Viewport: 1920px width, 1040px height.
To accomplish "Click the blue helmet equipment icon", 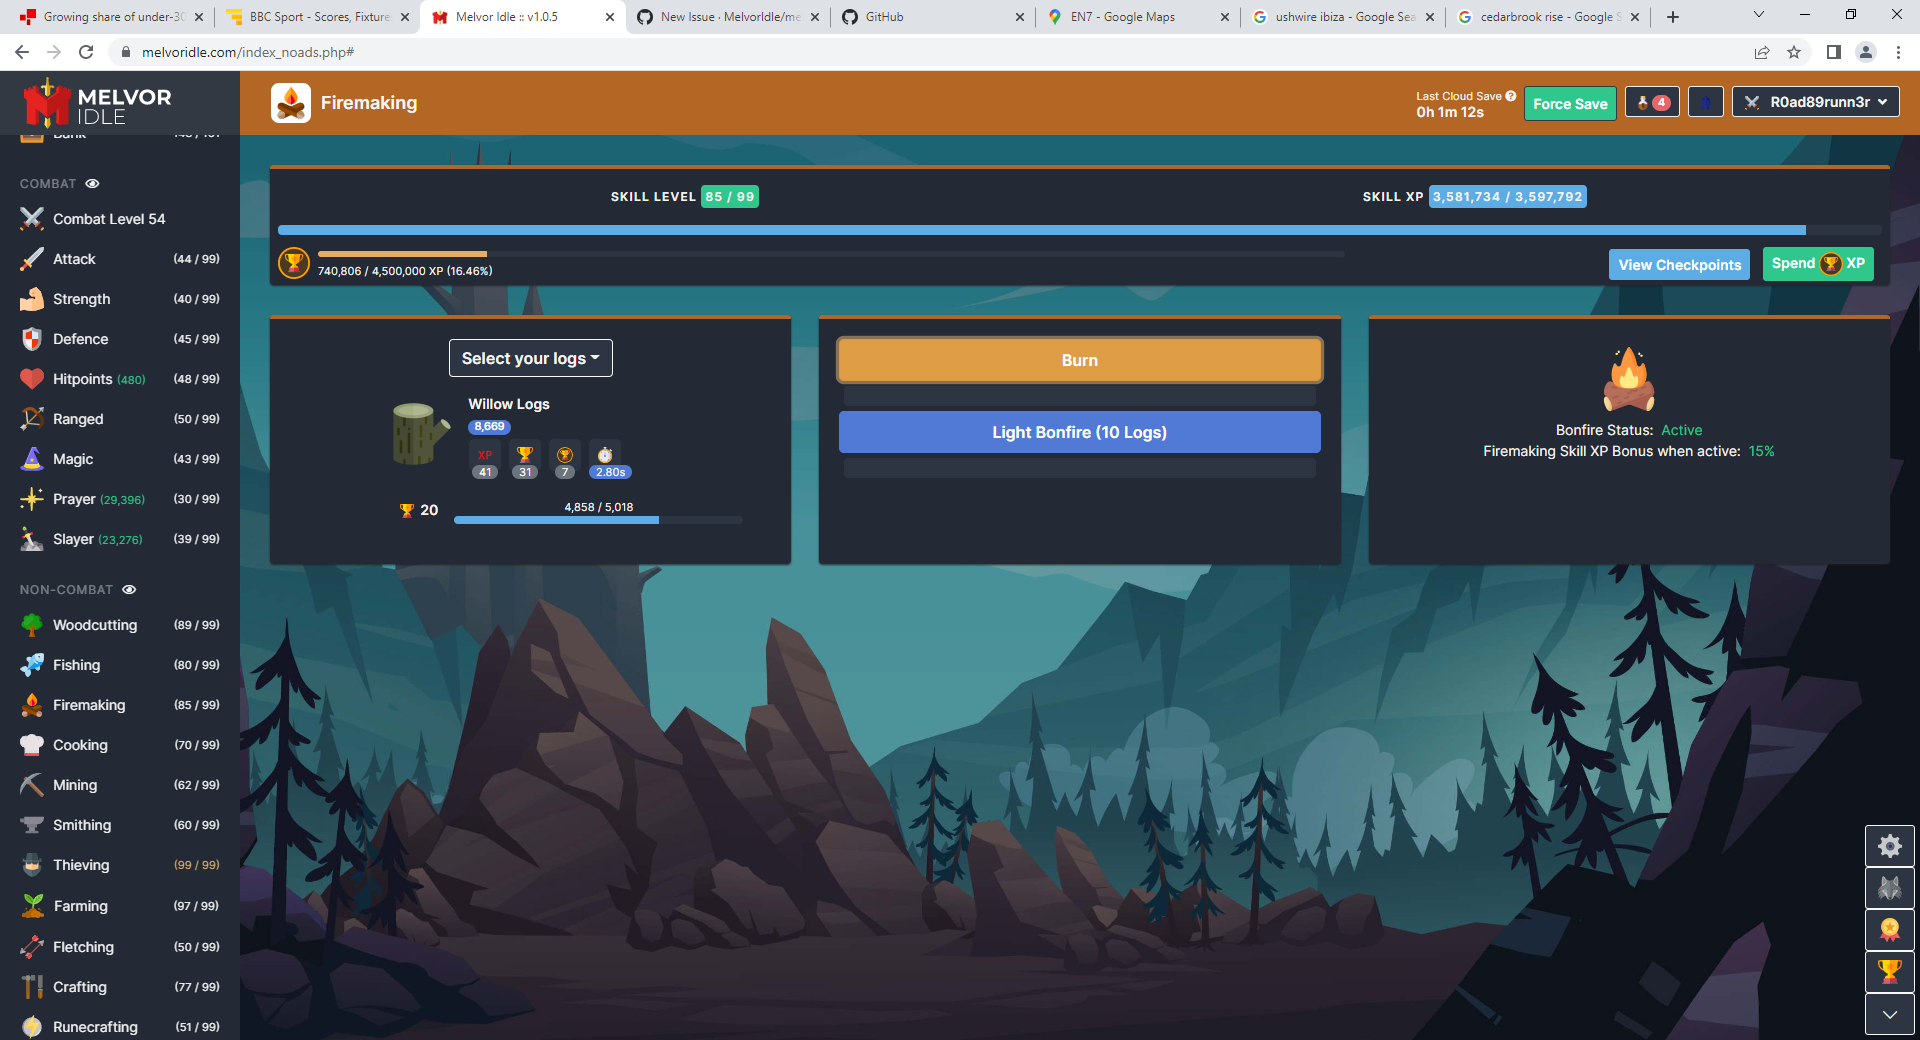I will click(1706, 102).
